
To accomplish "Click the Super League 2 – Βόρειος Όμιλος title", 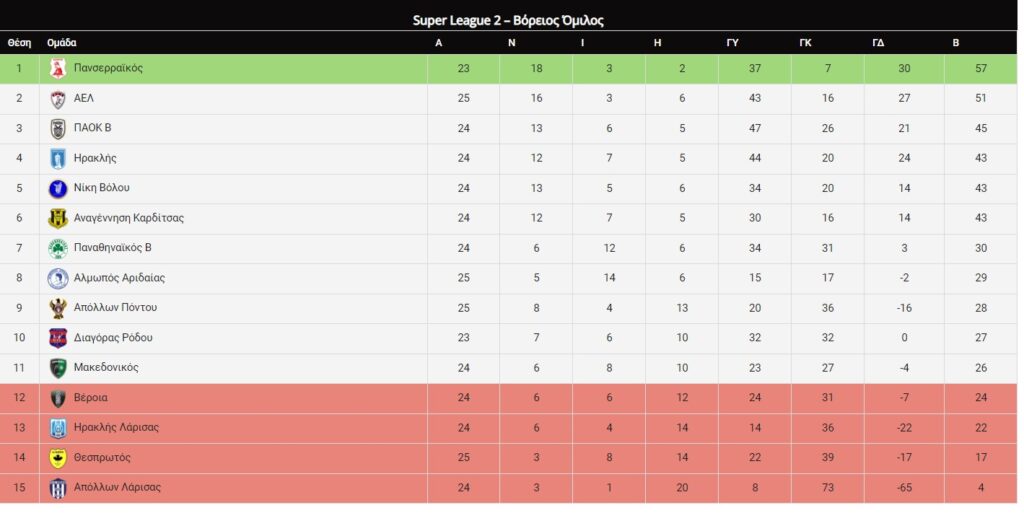I will [508, 20].
